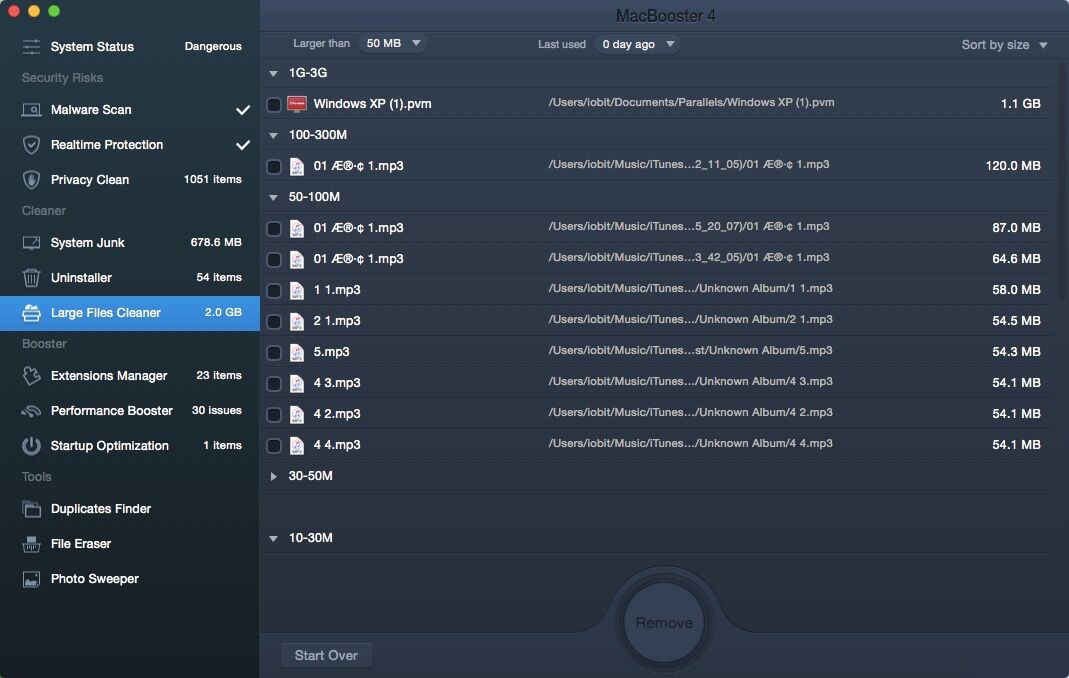Click the 120.0 MB mp3 file icon
The image size is (1069, 678).
click(297, 166)
